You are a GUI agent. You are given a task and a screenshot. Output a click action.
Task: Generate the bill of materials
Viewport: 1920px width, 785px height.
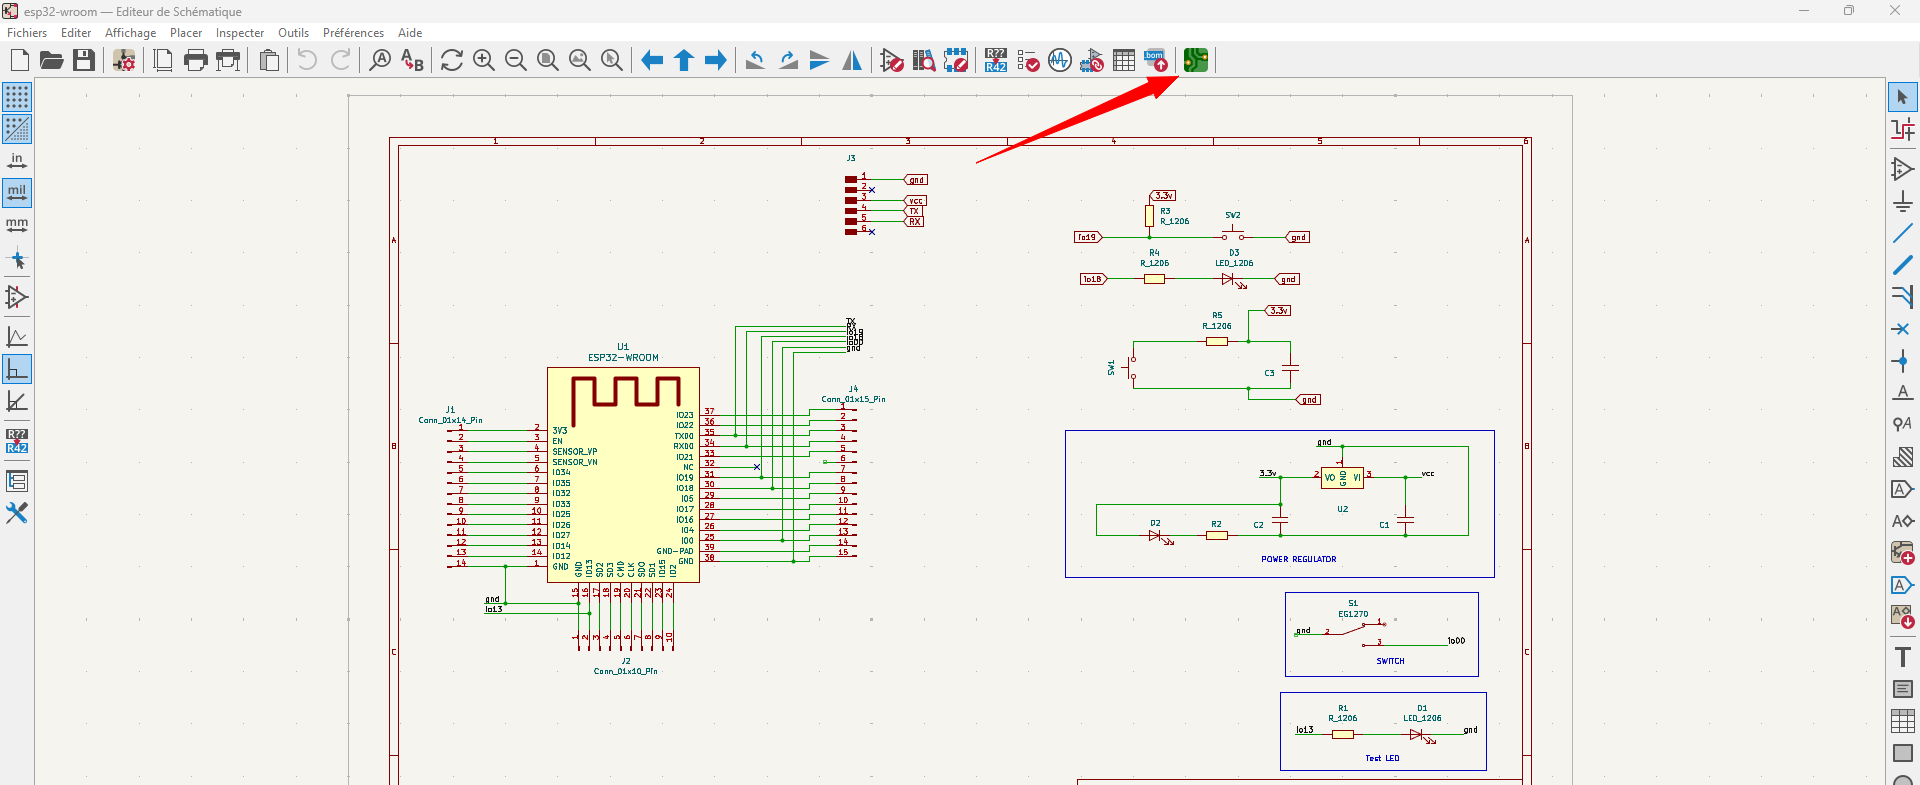pyautogui.click(x=1156, y=61)
